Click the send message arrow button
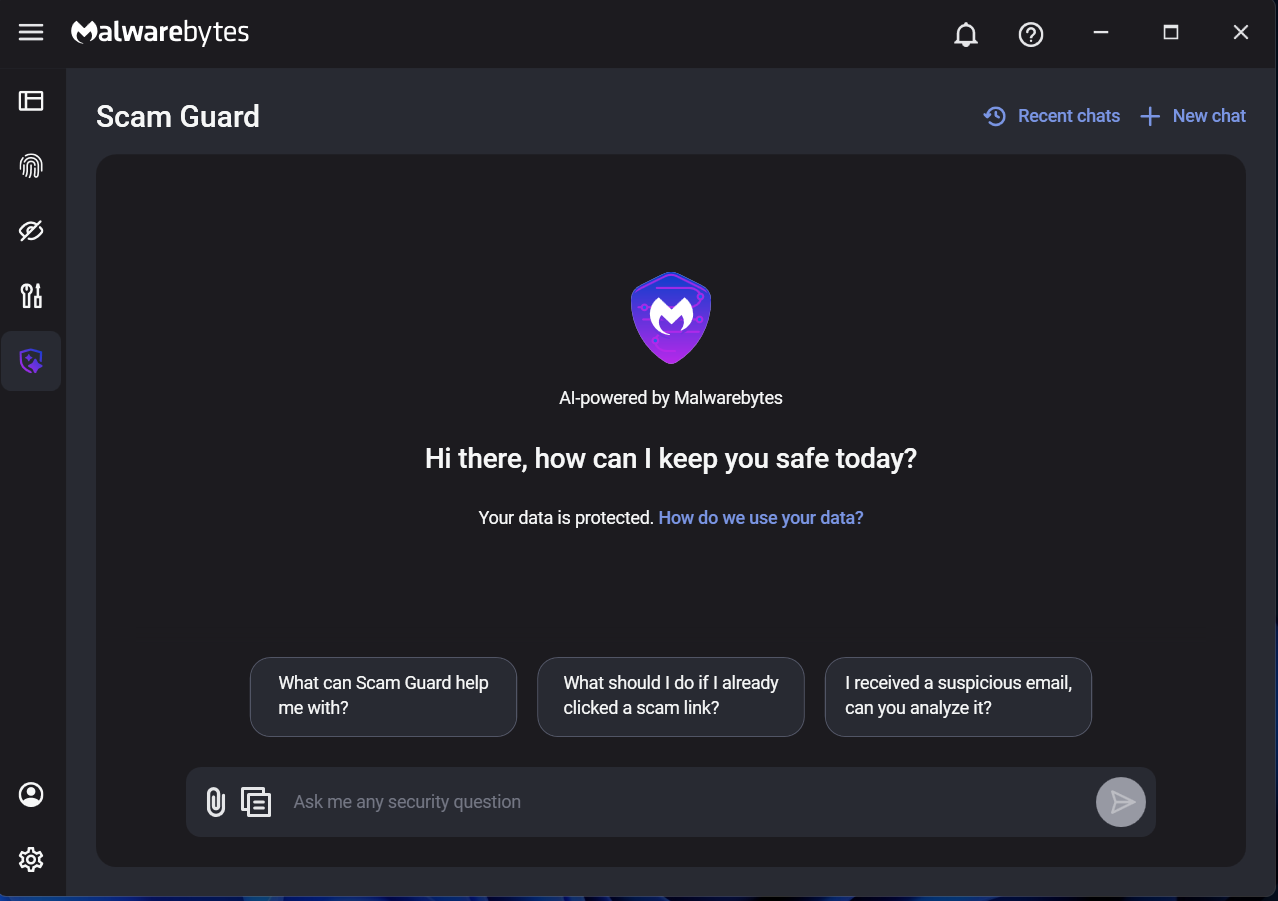Screen dimensions: 1278x901 pos(1121,802)
